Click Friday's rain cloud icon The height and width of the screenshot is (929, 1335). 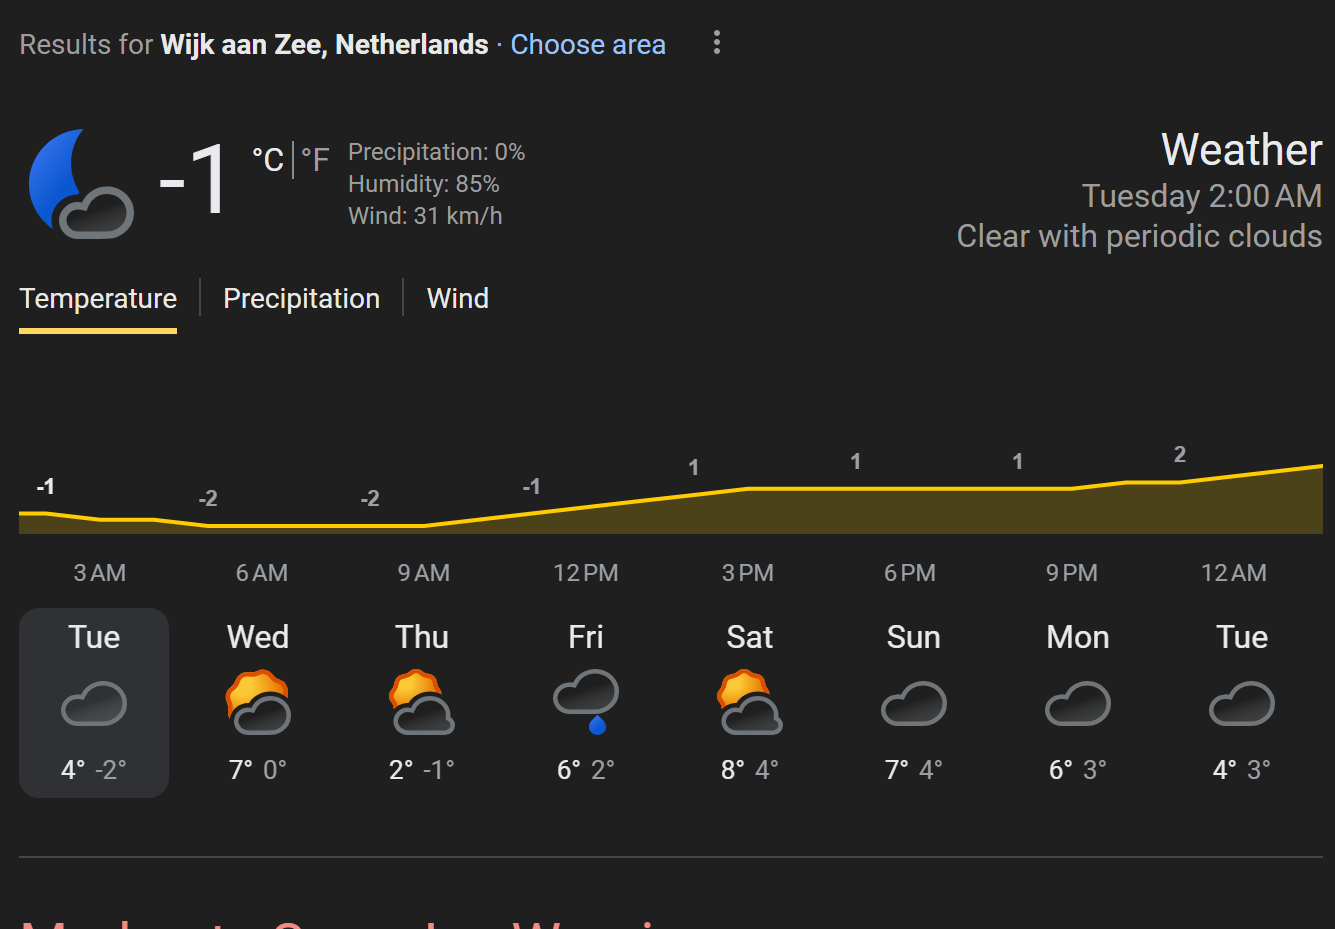(586, 701)
